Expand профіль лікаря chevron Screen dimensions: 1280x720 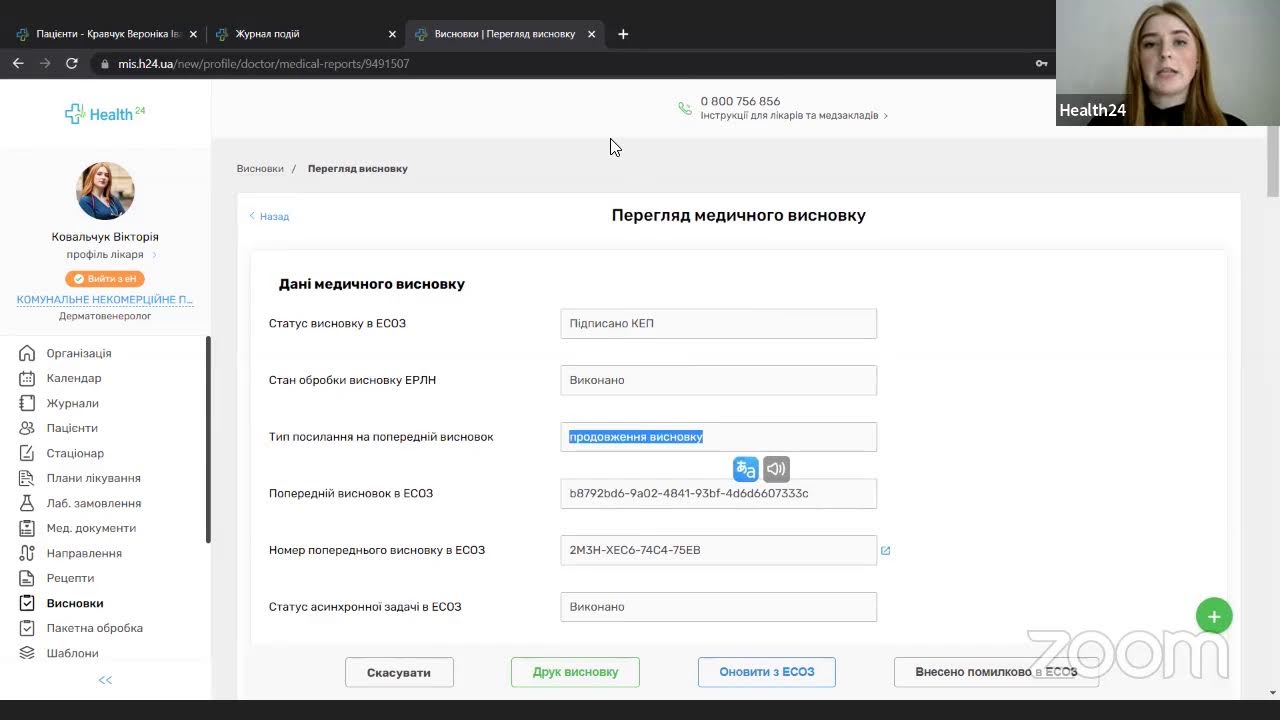(154, 255)
